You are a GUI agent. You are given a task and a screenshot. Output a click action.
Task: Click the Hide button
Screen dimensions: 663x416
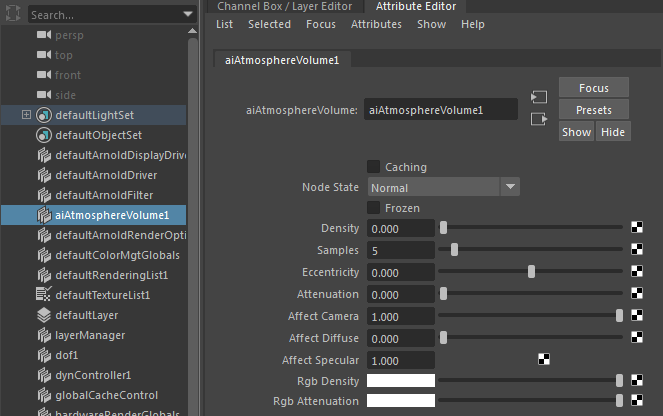613,132
